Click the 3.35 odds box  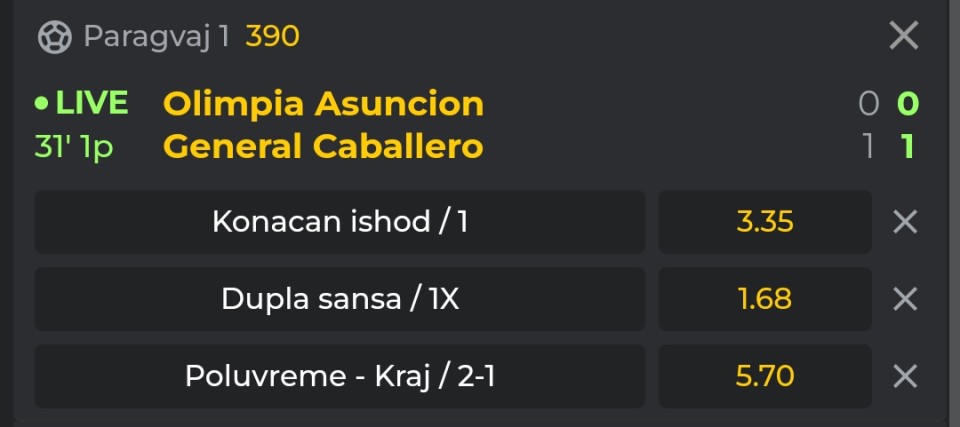[765, 222]
